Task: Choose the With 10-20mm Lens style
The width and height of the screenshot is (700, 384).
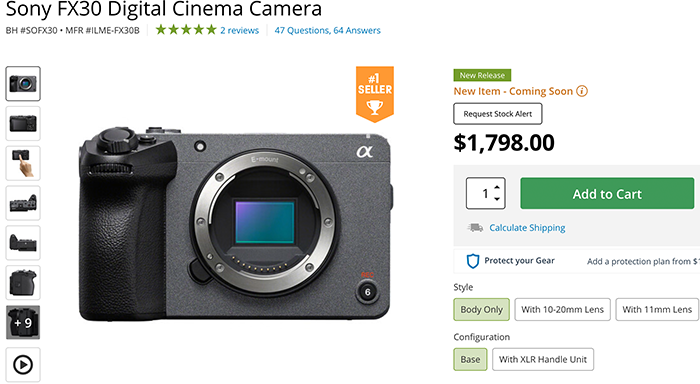Action: tap(562, 309)
